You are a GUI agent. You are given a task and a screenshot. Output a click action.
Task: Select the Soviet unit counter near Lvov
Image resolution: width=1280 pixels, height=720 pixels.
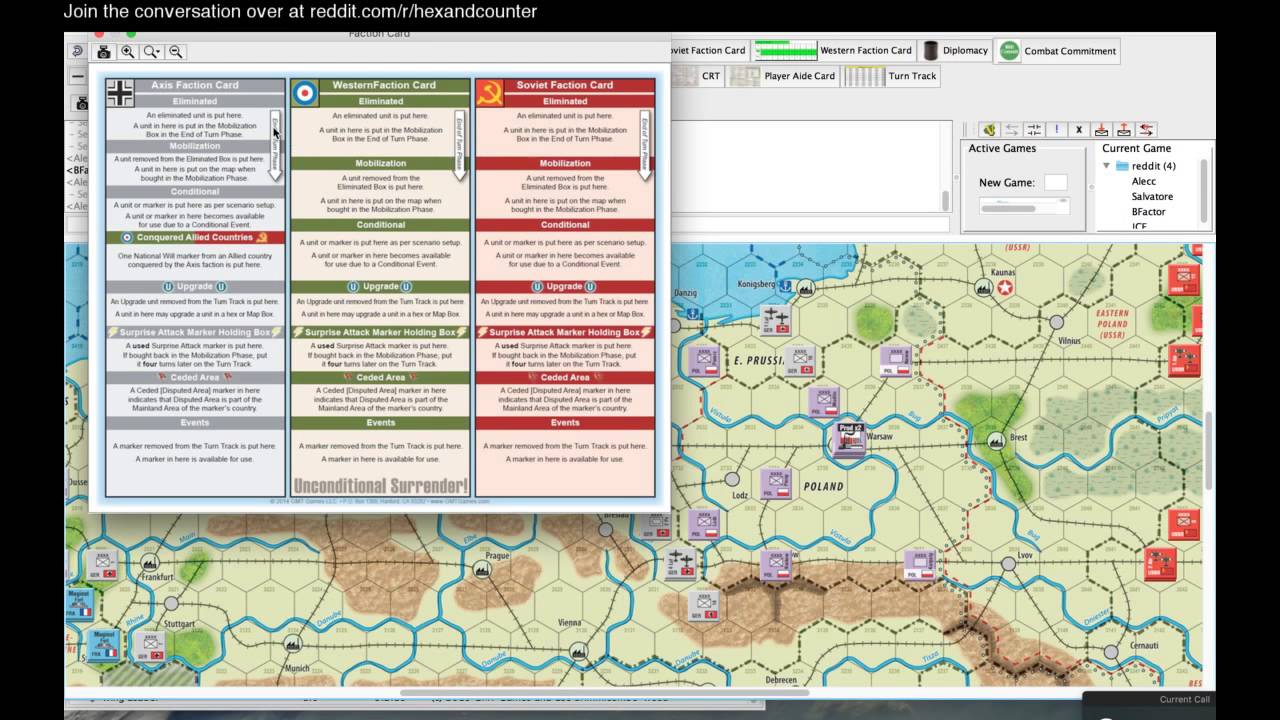(x=1159, y=564)
